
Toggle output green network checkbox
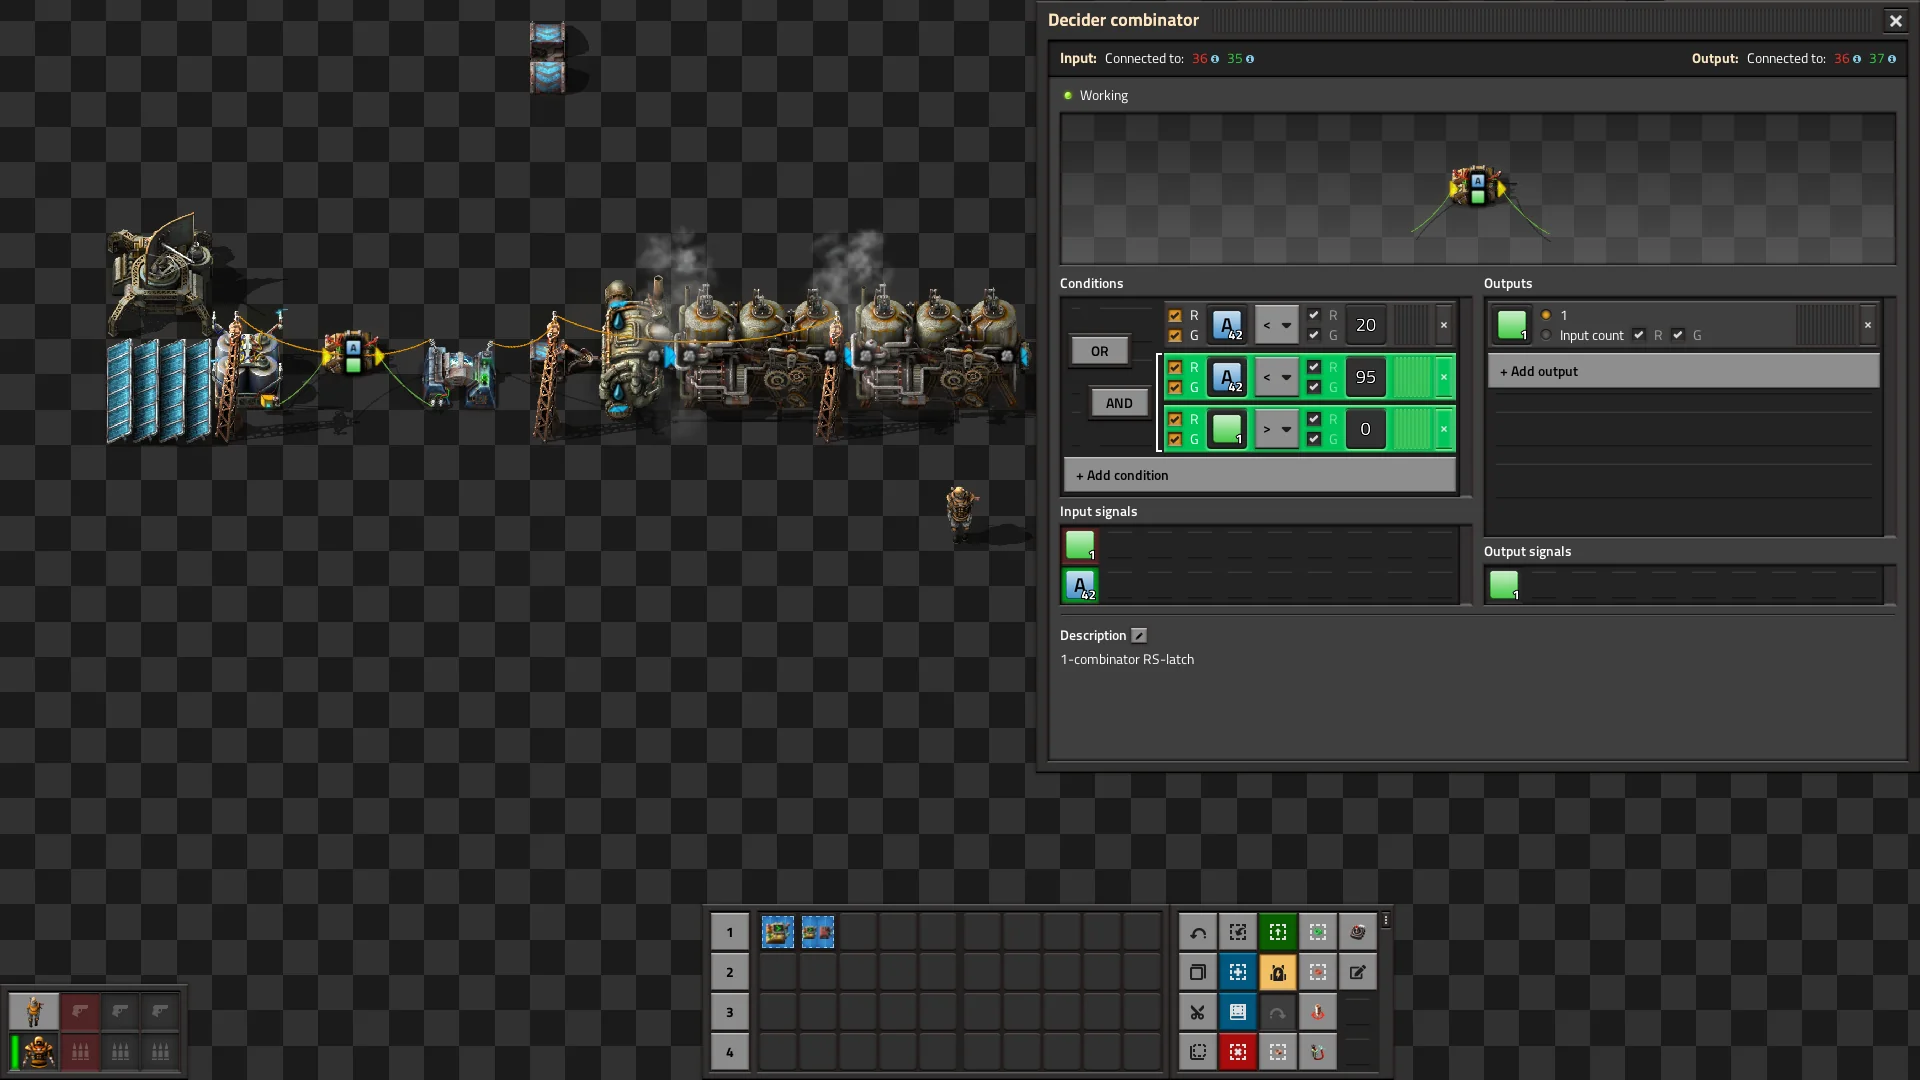pos(1678,335)
